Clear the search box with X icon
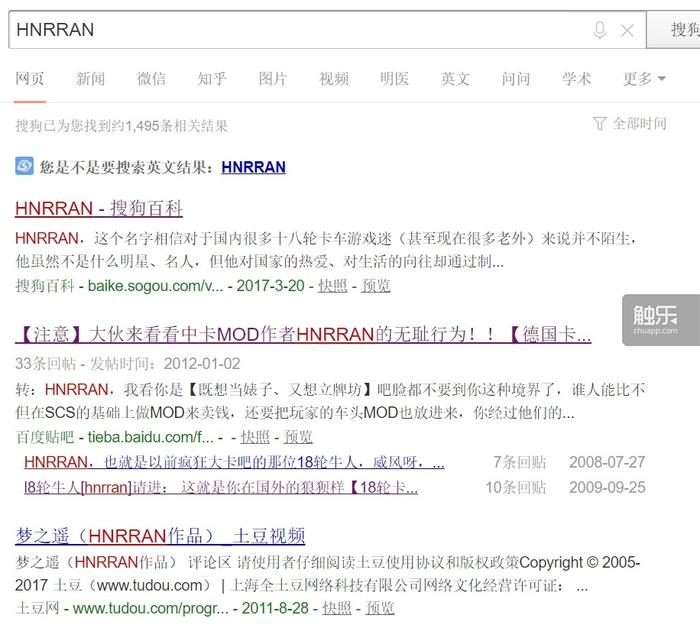Screen dimensions: 700x641 [x=627, y=30]
